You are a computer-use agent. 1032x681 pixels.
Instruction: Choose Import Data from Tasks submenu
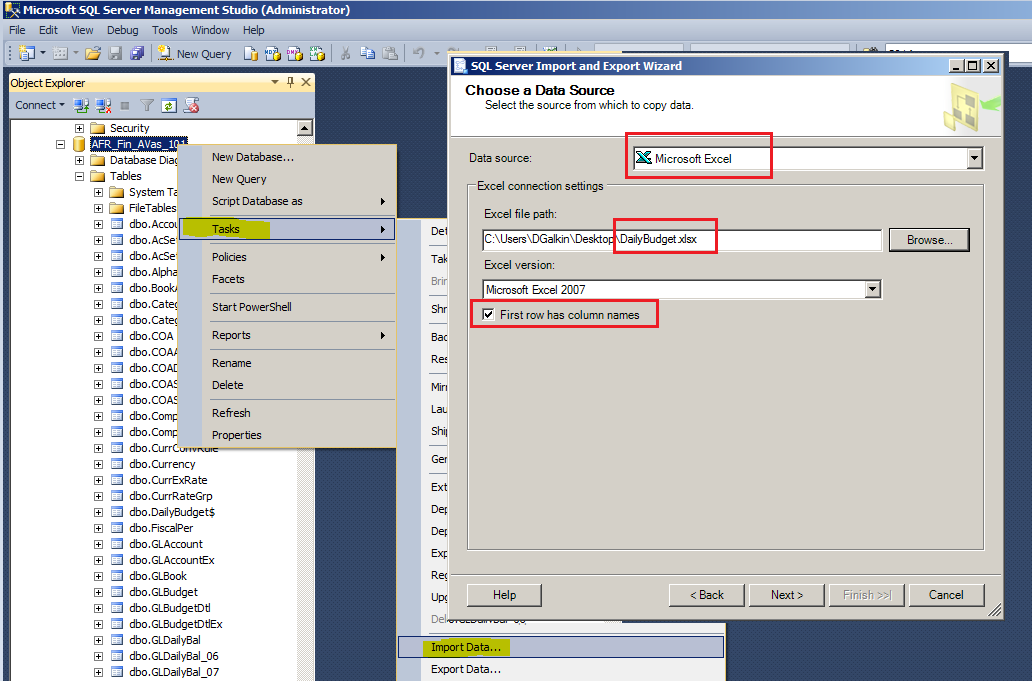[561, 647]
